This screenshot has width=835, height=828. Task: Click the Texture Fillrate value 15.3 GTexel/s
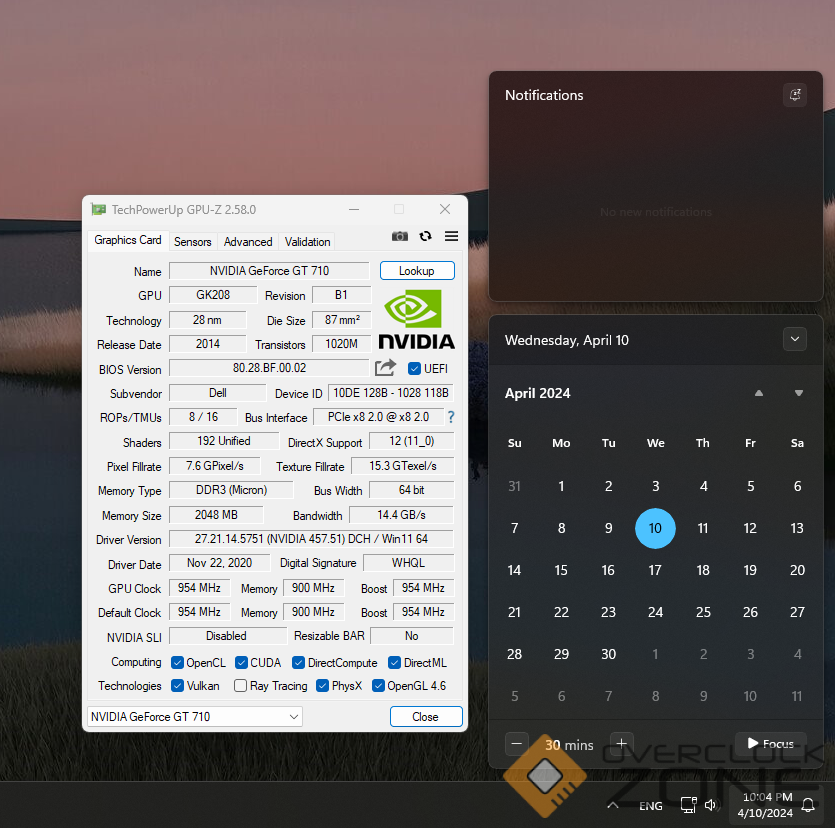click(403, 466)
